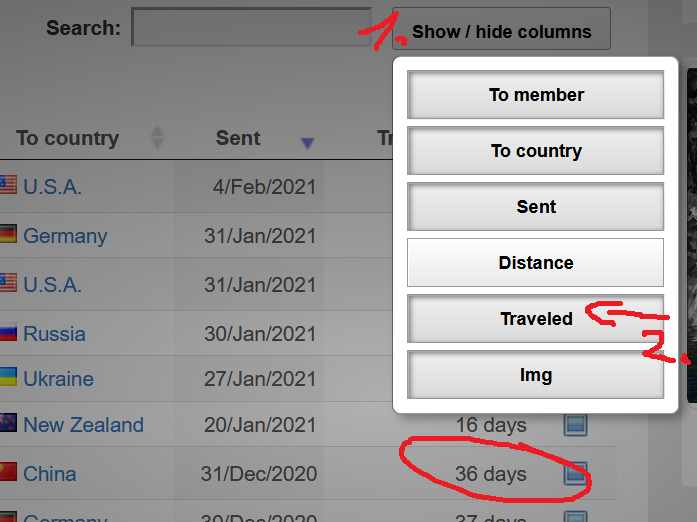Click the Germany flag icon
The image size is (697, 522).
[8, 235]
